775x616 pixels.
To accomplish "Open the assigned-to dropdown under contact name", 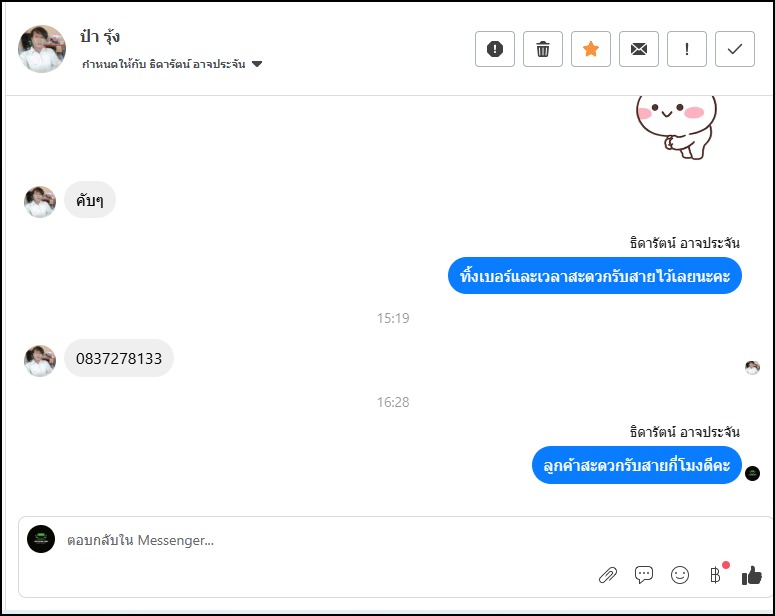I will pos(257,64).
